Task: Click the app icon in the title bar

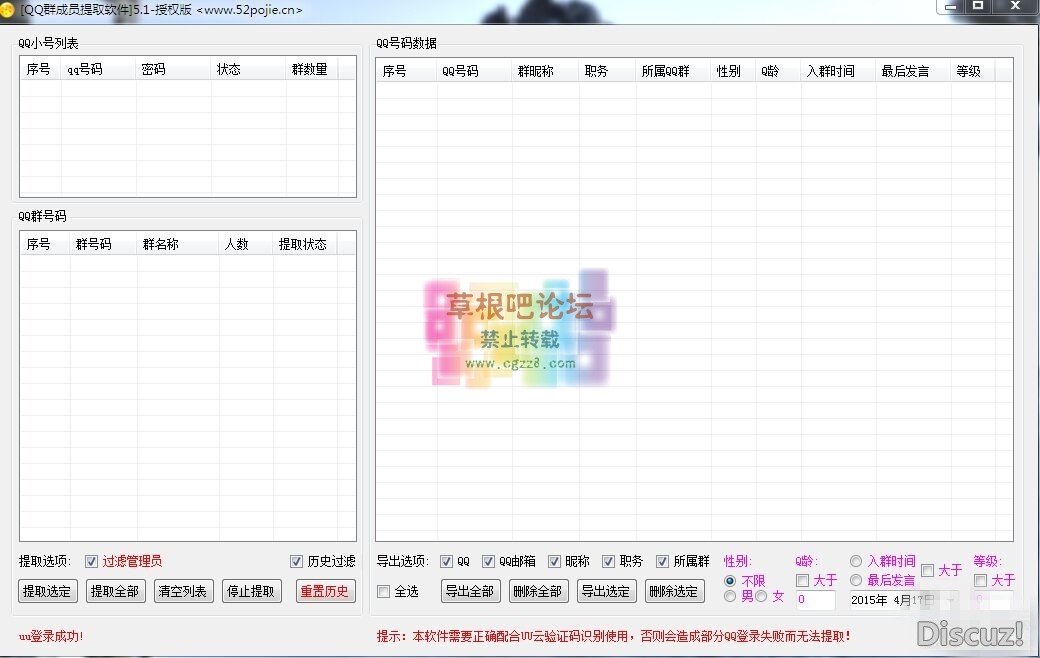Action: 9,10
